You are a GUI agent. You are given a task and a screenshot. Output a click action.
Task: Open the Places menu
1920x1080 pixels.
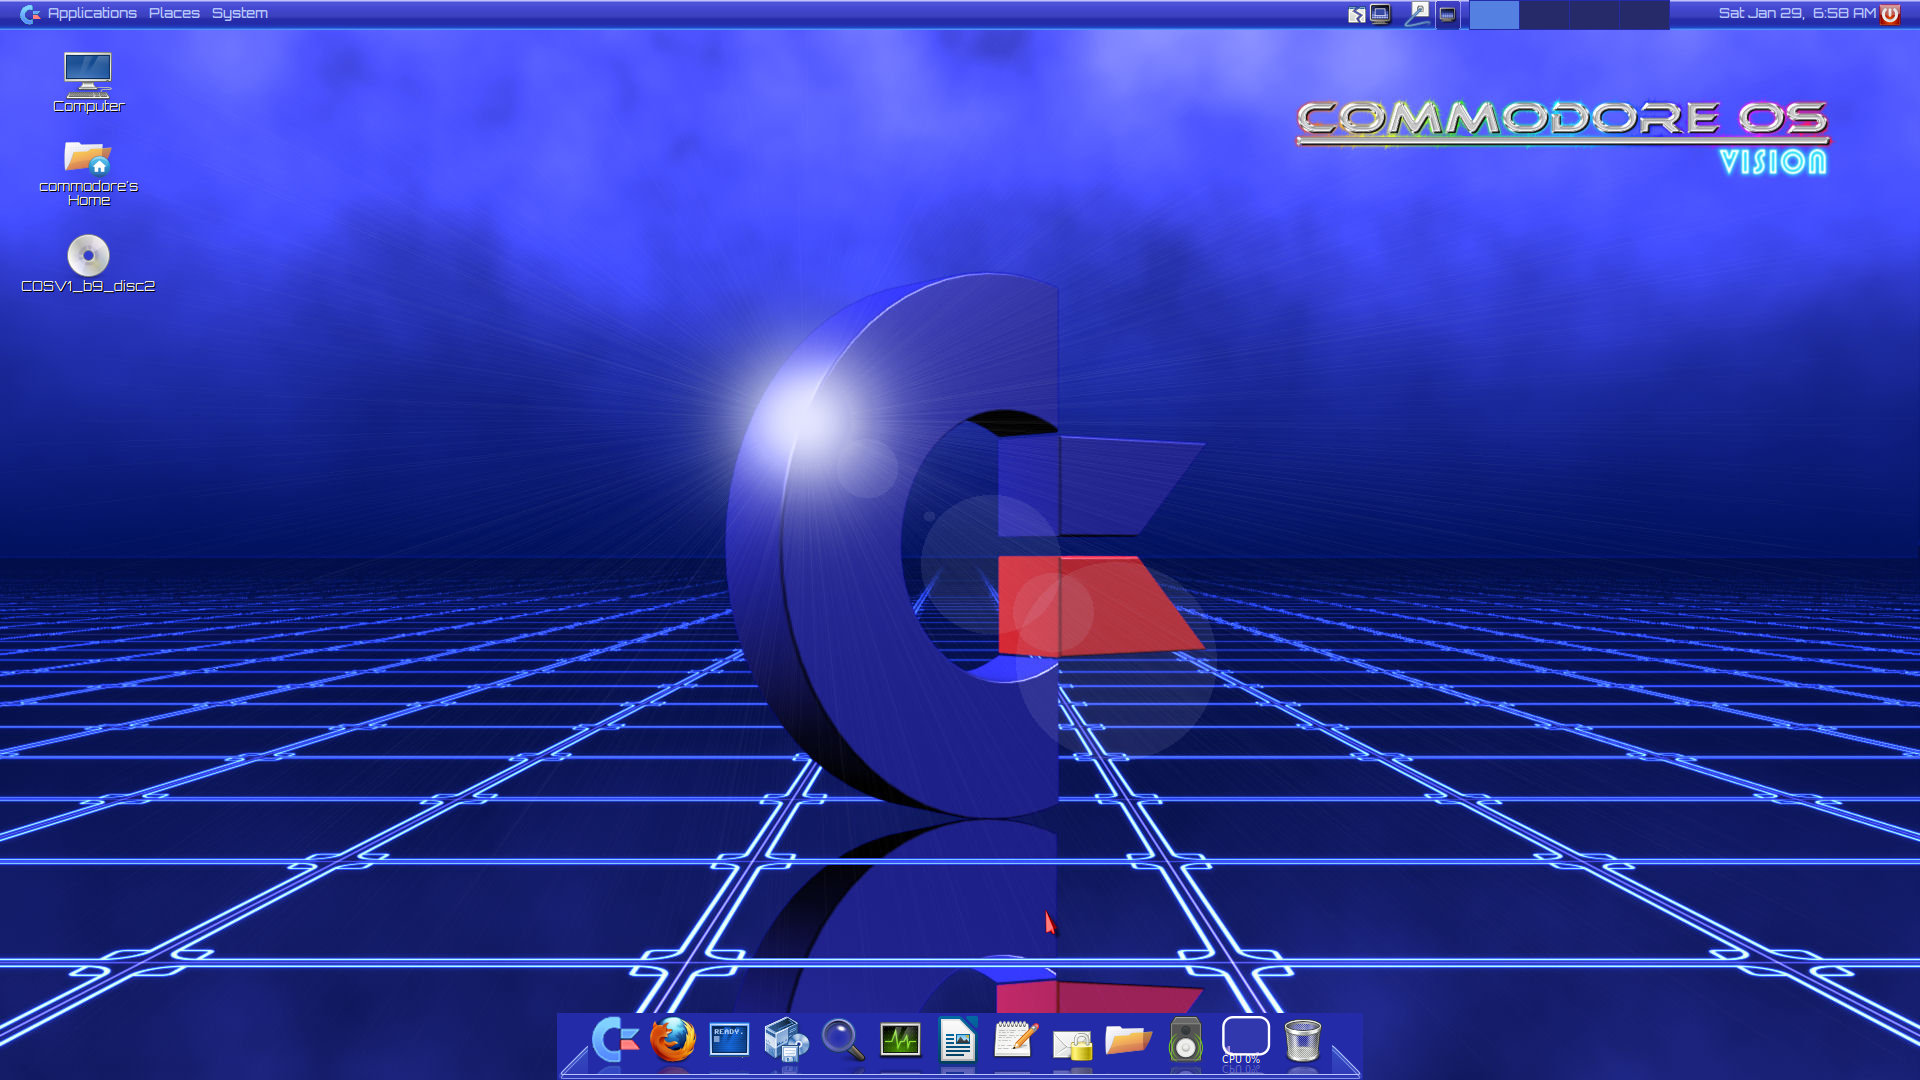(174, 13)
